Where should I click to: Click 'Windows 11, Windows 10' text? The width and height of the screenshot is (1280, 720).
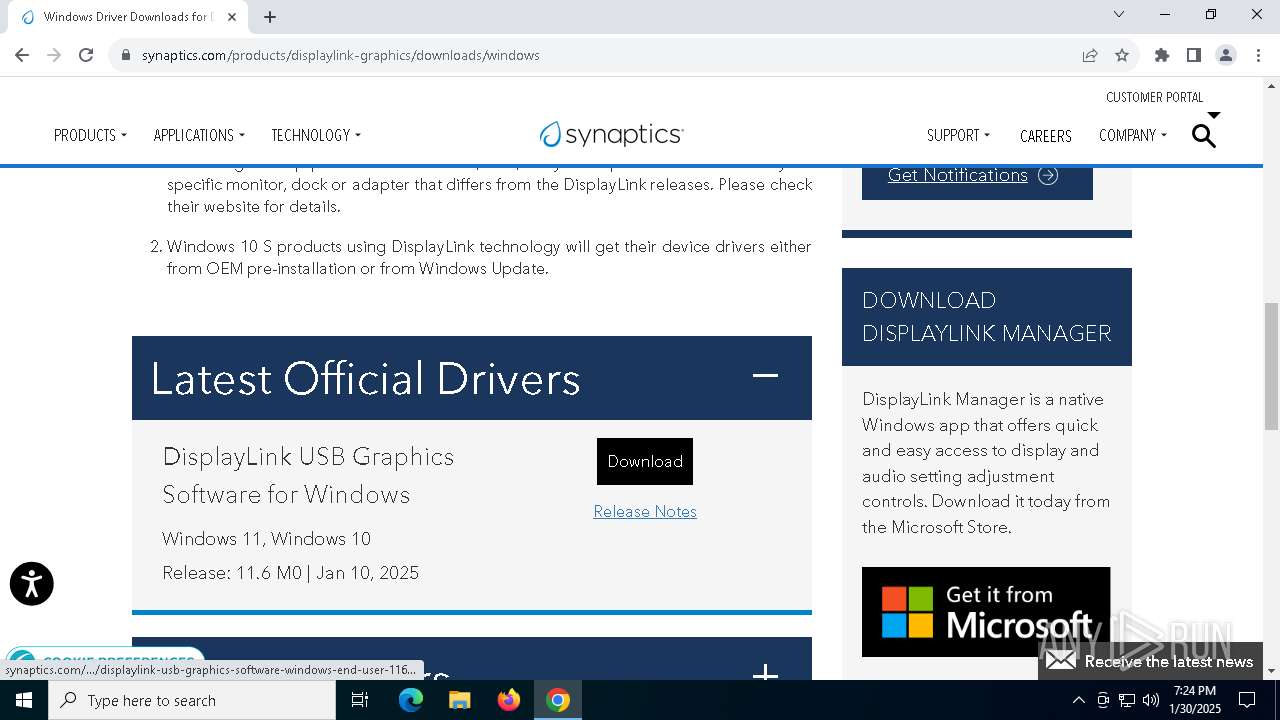267,539
